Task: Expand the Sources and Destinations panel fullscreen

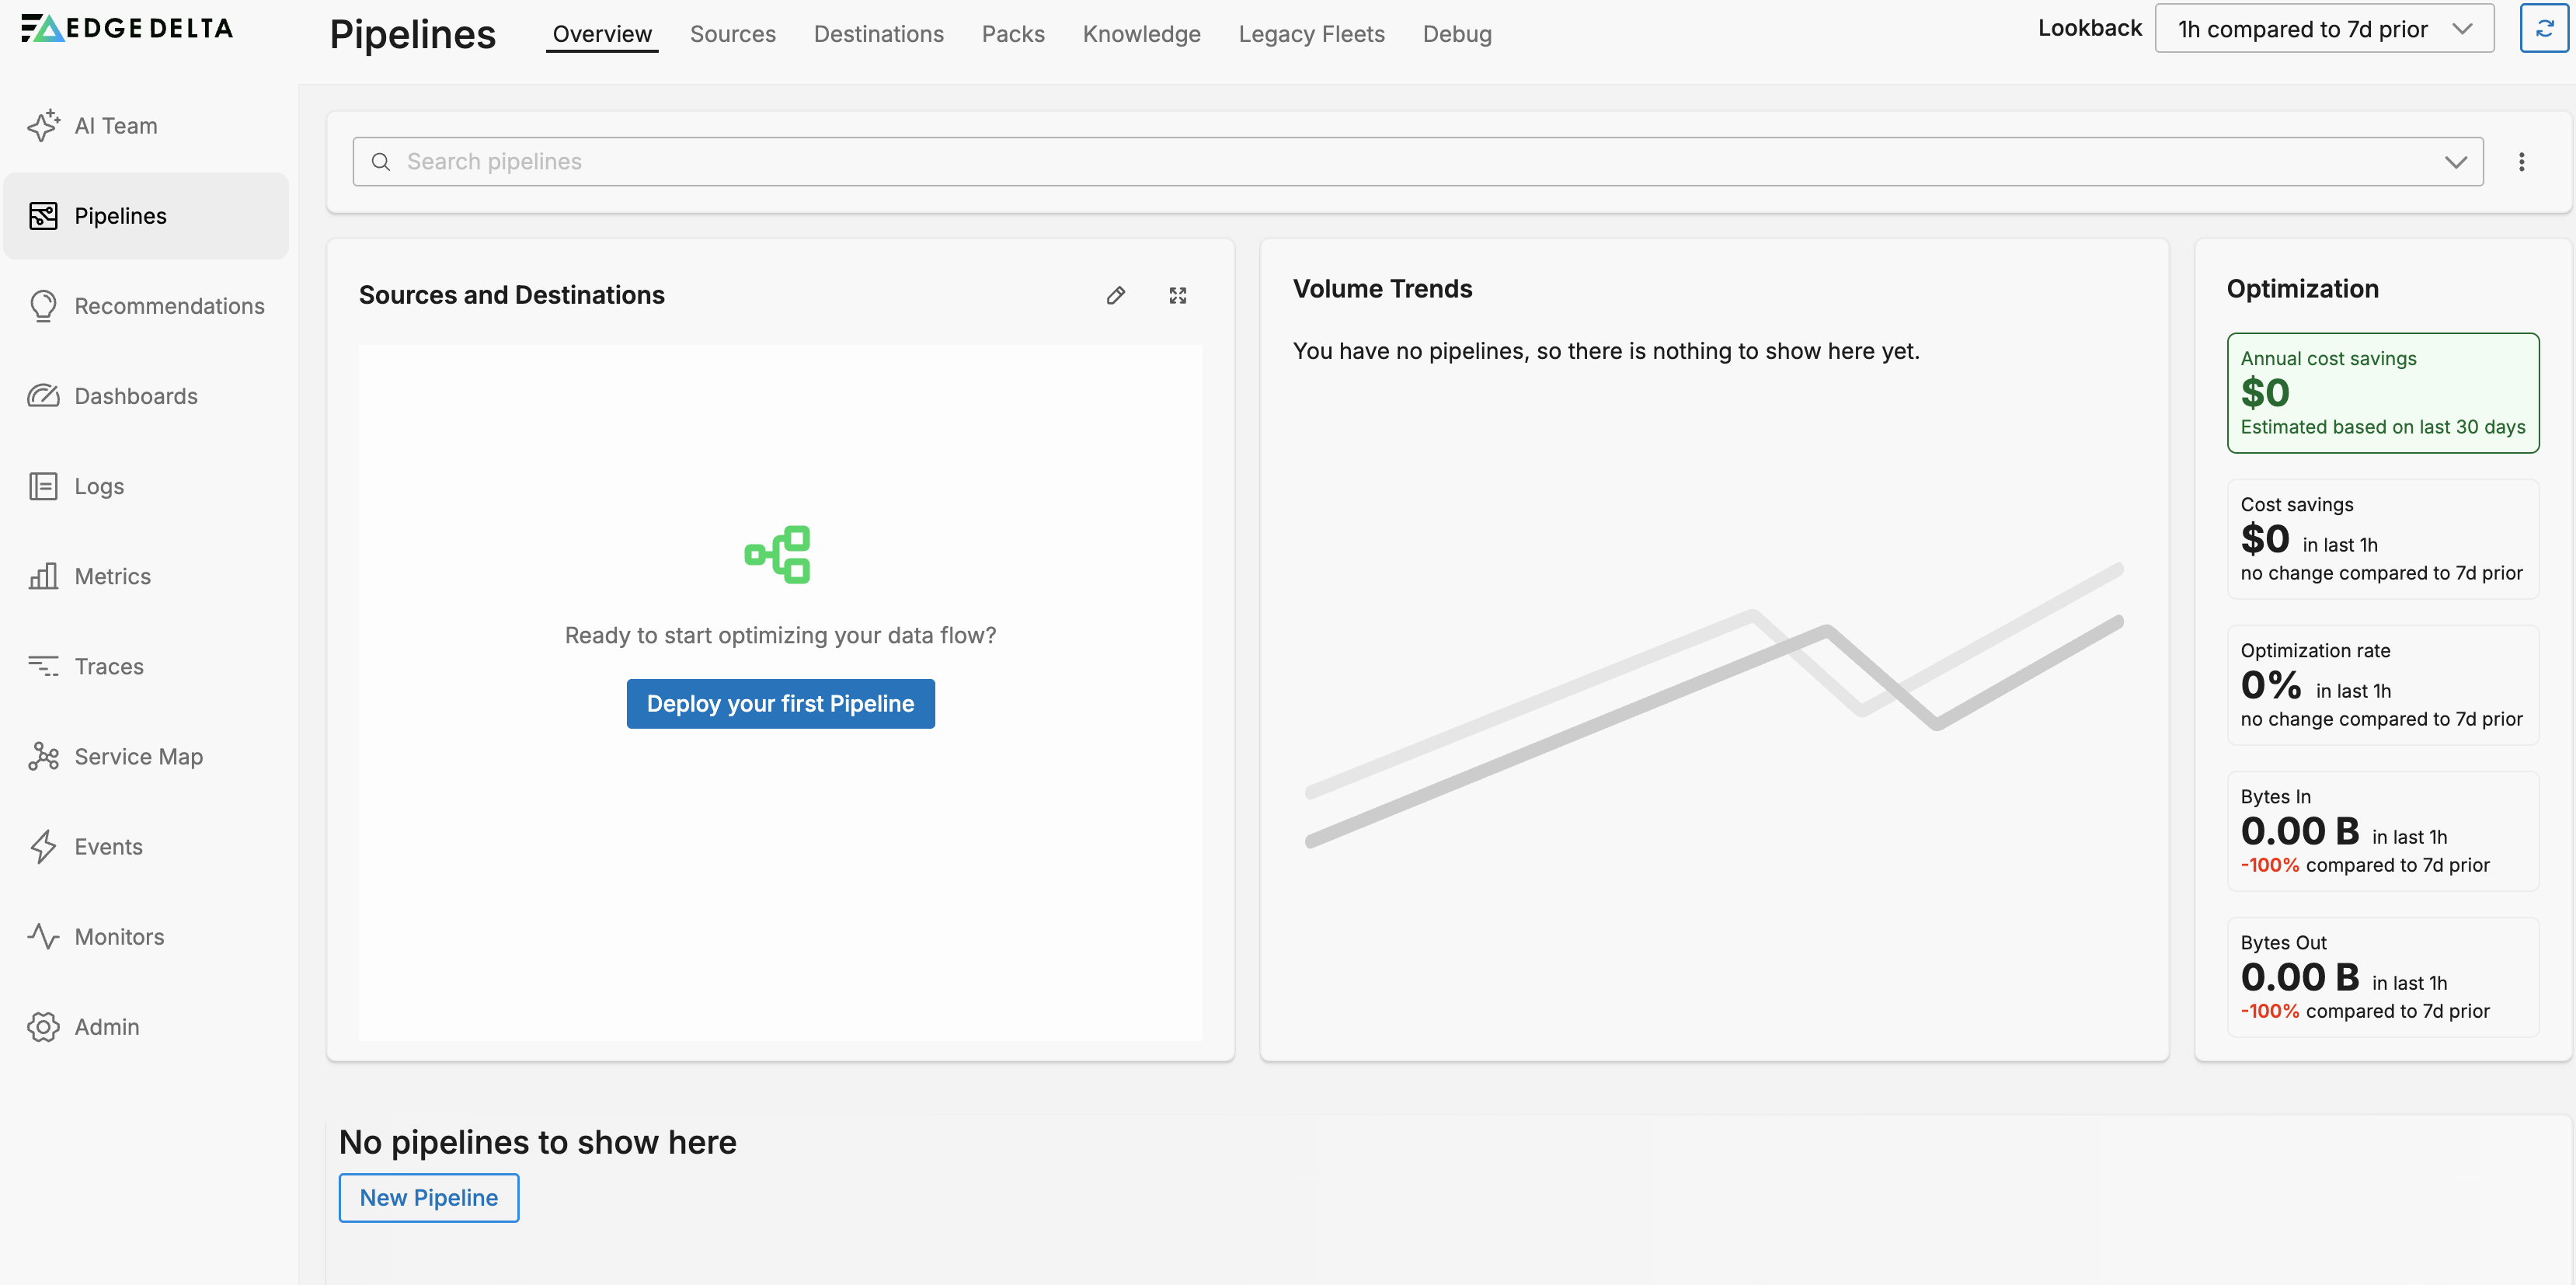Action: 1178,295
